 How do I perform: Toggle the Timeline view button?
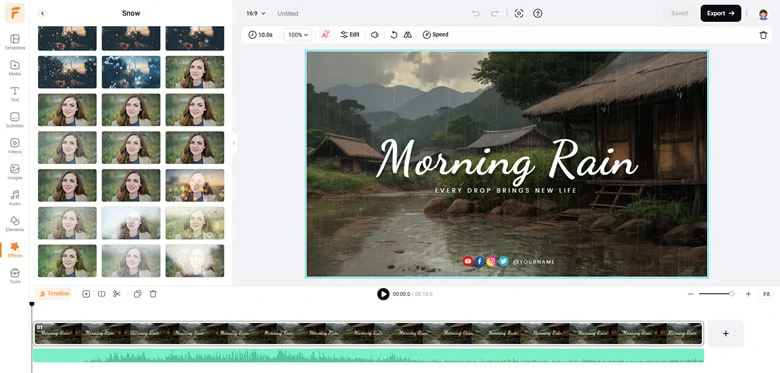[x=54, y=294]
